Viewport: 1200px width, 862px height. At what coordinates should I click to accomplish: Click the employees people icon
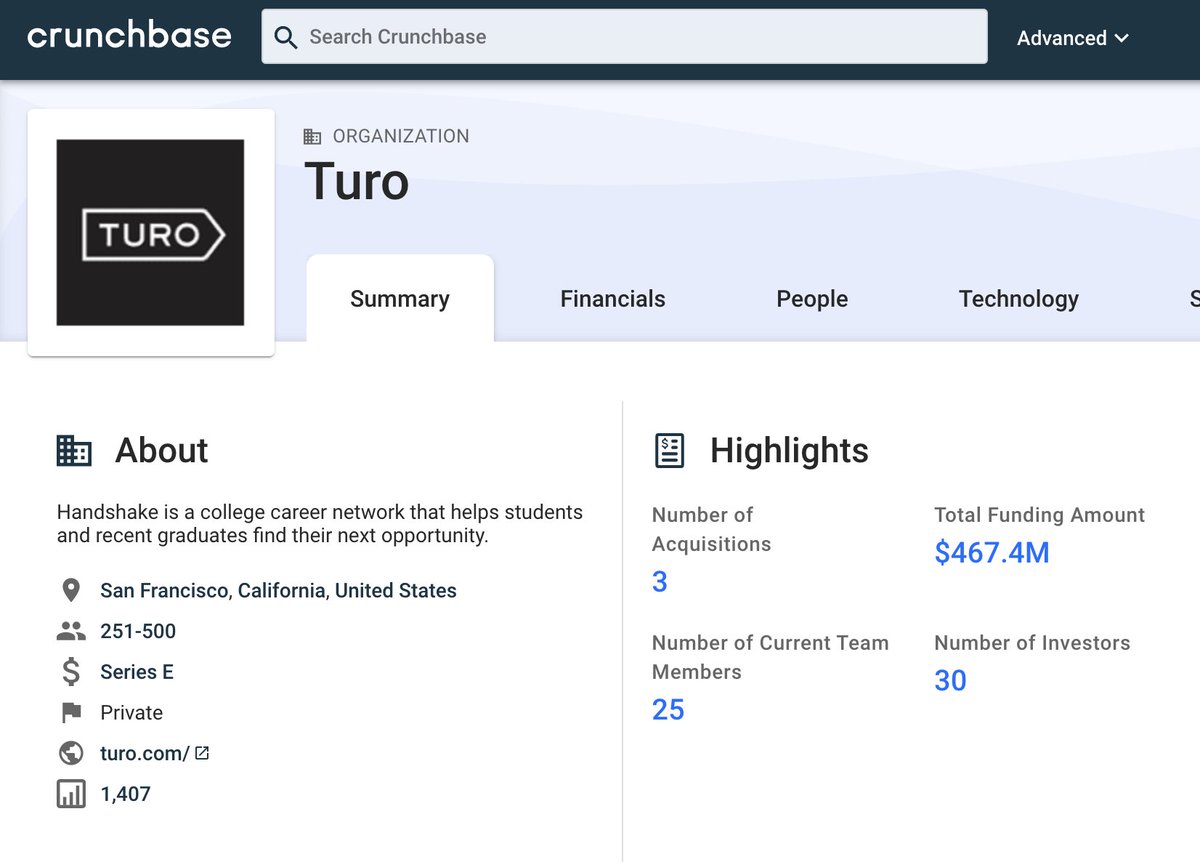[x=71, y=631]
